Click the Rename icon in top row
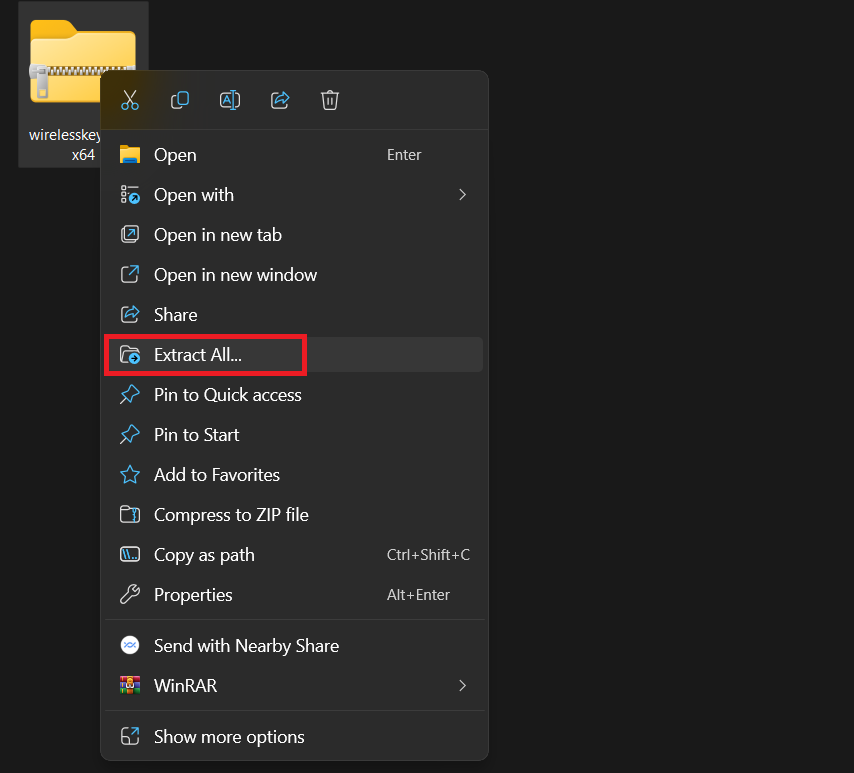Screen dimensions: 854x773 click(x=230, y=100)
